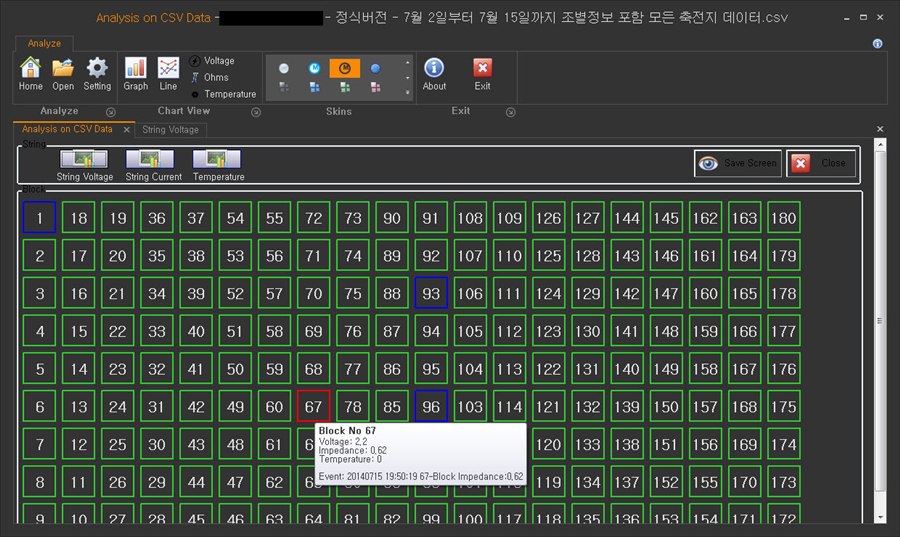Select block 166
The image size is (900, 537).
[744, 331]
